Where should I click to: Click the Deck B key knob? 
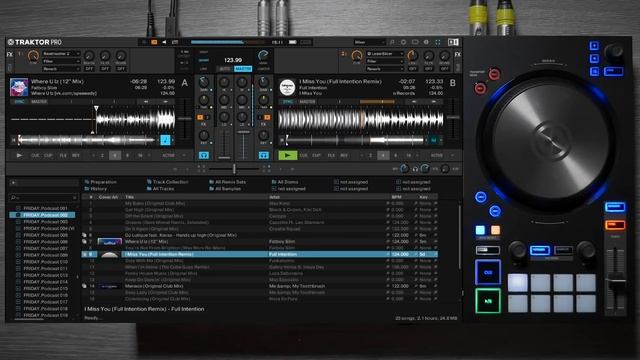[x=264, y=135]
